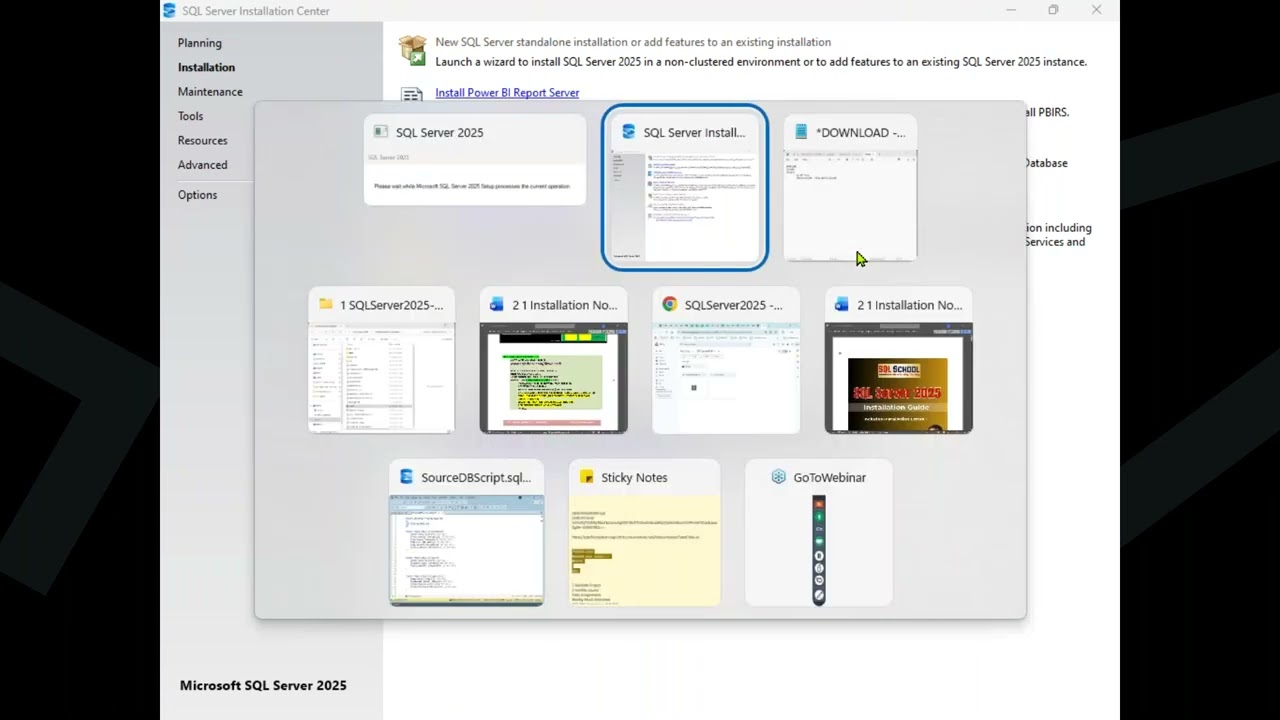Click the installation box icon beside New SQL Server standalone

(412, 50)
